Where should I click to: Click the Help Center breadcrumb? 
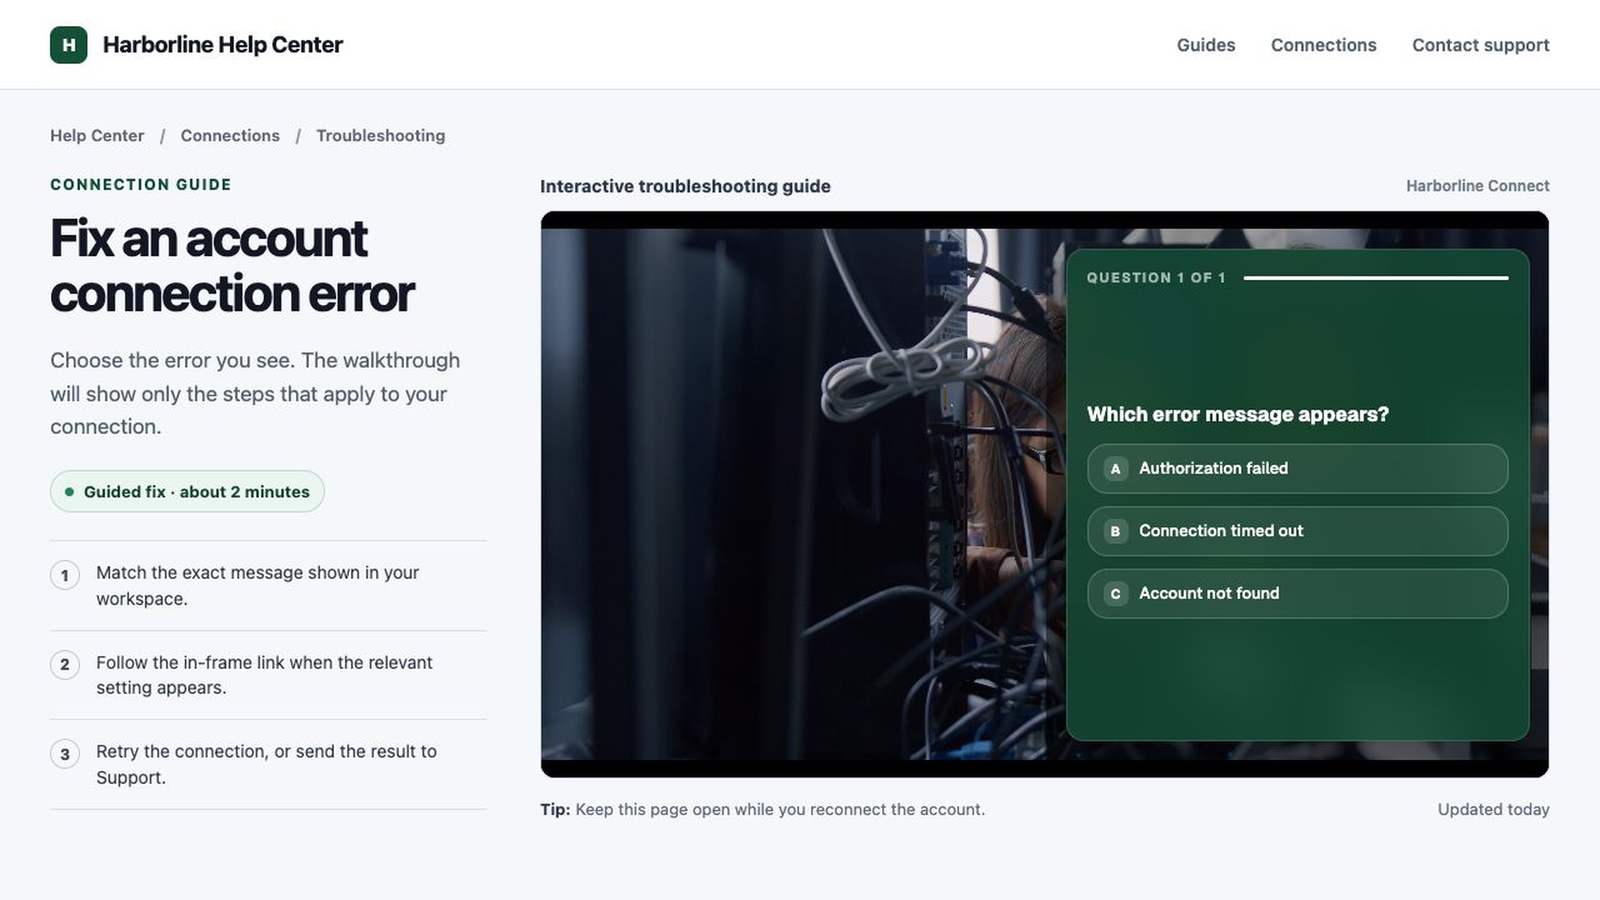tap(97, 136)
